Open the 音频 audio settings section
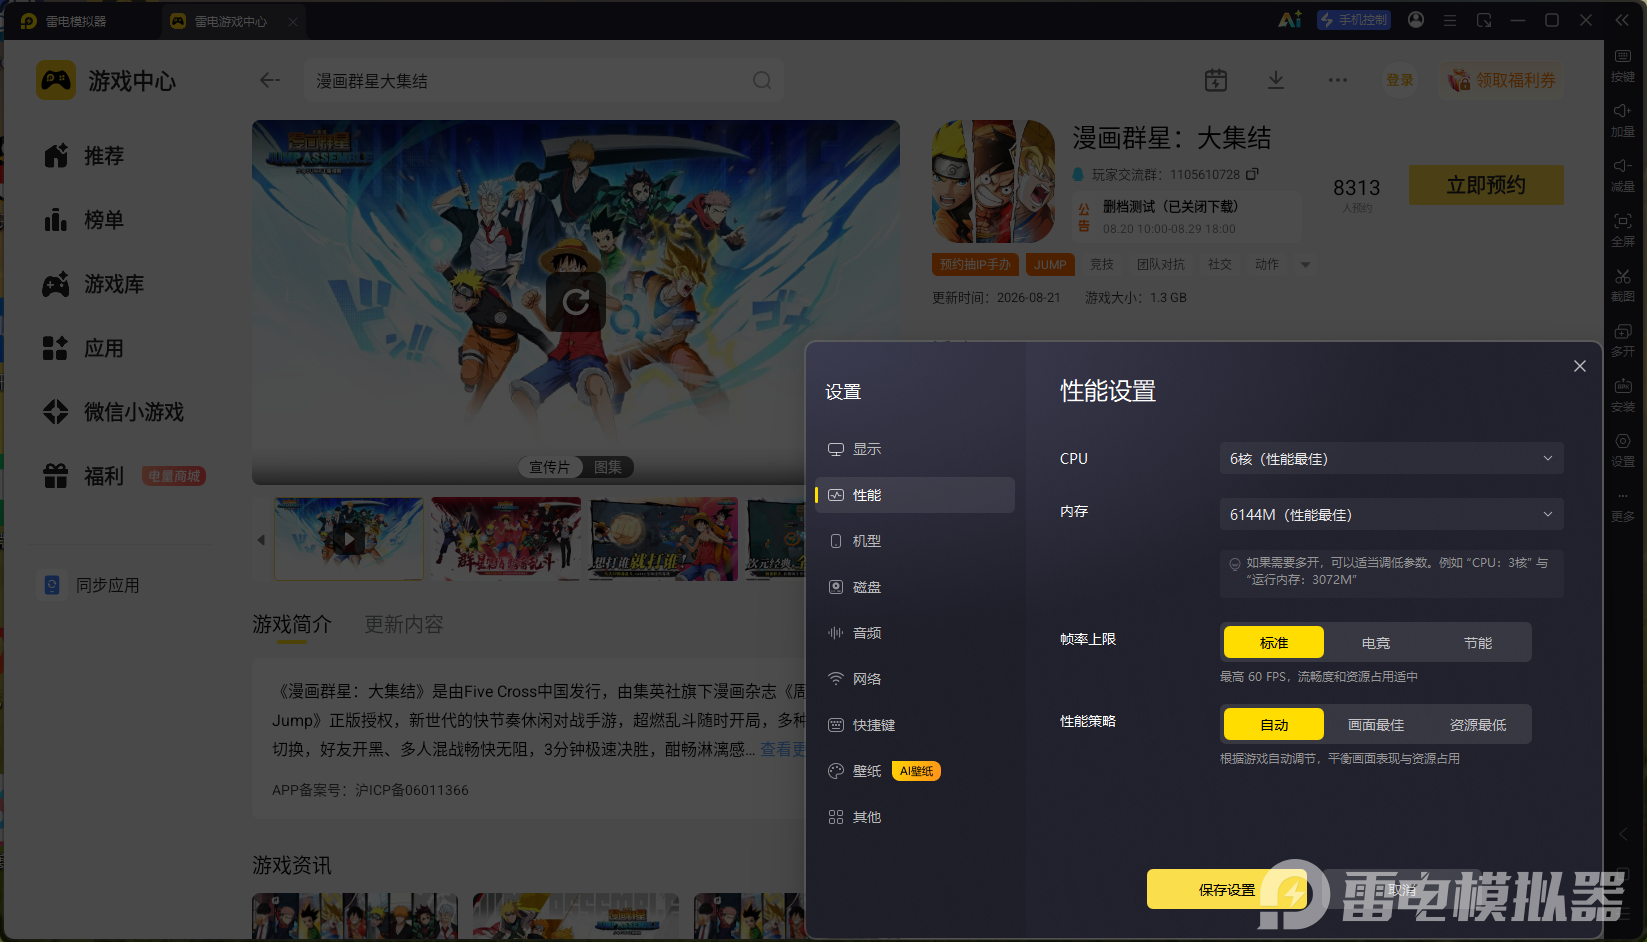This screenshot has width=1647, height=942. (x=915, y=633)
